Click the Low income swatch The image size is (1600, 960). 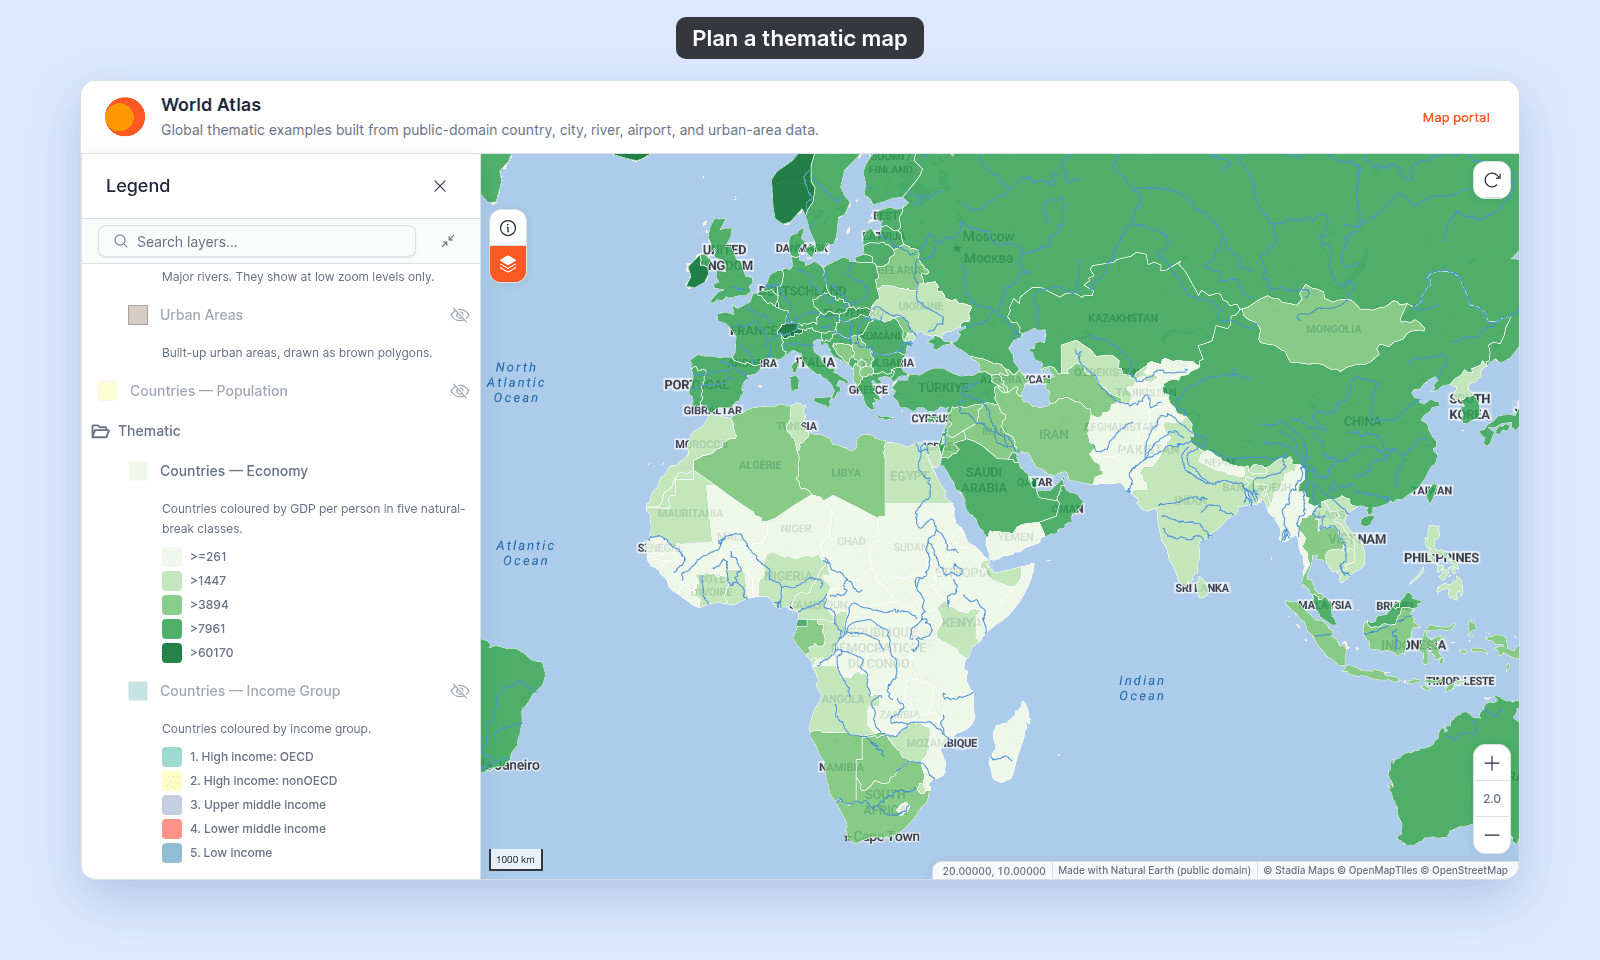coord(172,853)
